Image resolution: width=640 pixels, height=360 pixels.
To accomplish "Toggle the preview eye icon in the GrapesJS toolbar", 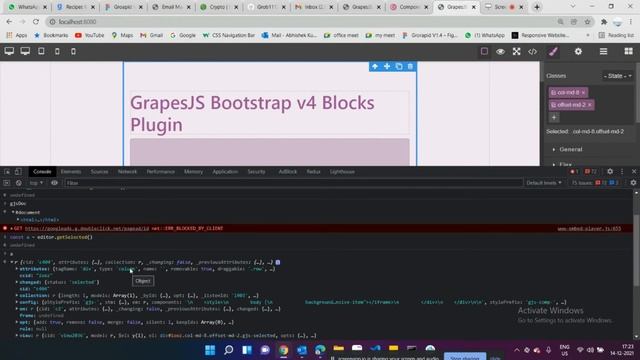I will (x=500, y=51).
